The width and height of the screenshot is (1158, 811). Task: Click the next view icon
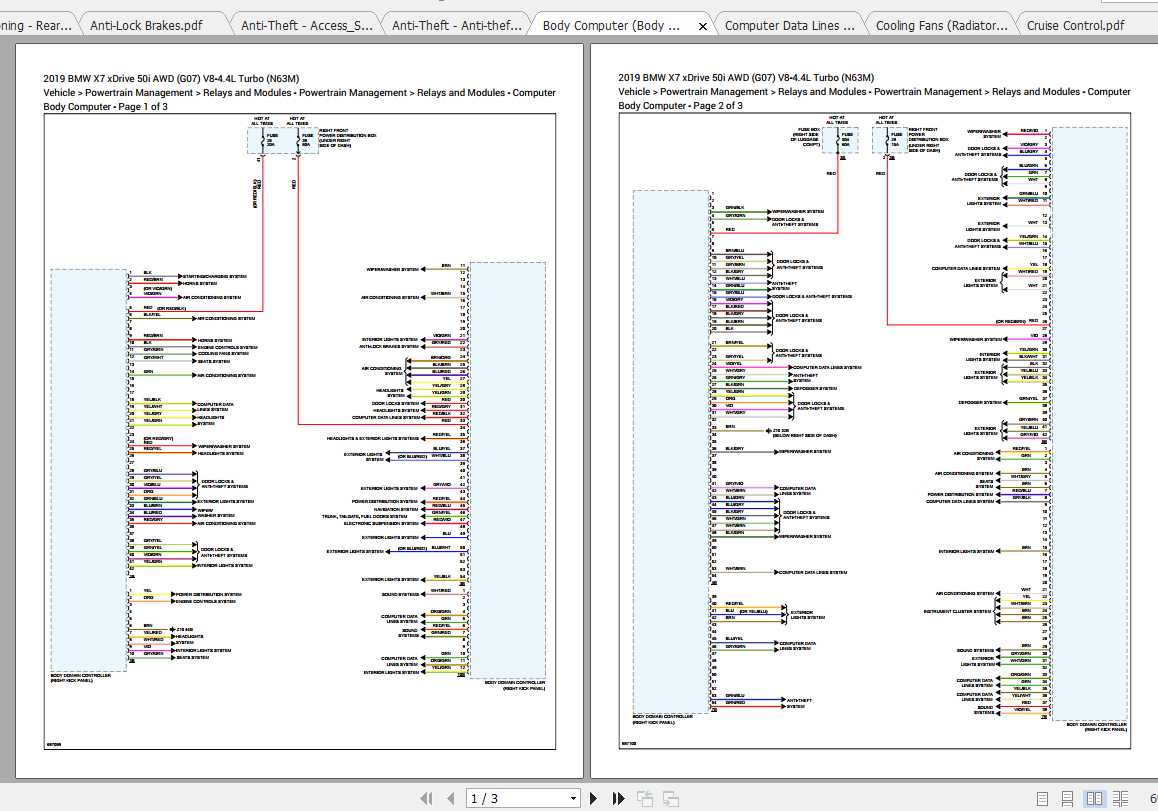[670, 798]
